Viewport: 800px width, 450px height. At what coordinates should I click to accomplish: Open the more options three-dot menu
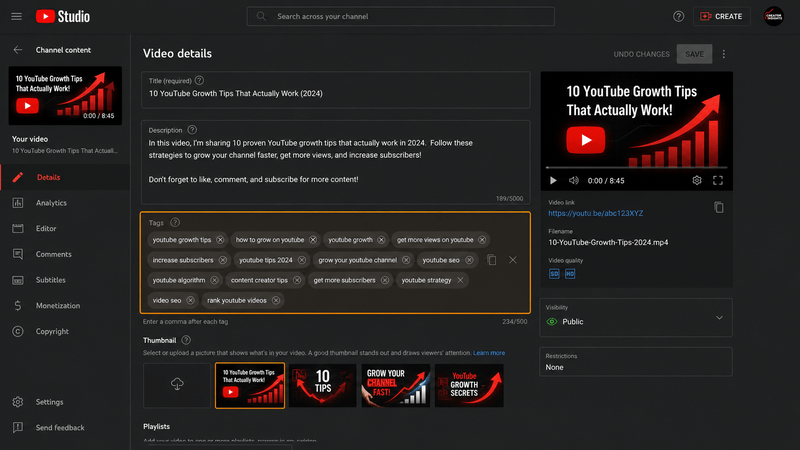(x=723, y=54)
